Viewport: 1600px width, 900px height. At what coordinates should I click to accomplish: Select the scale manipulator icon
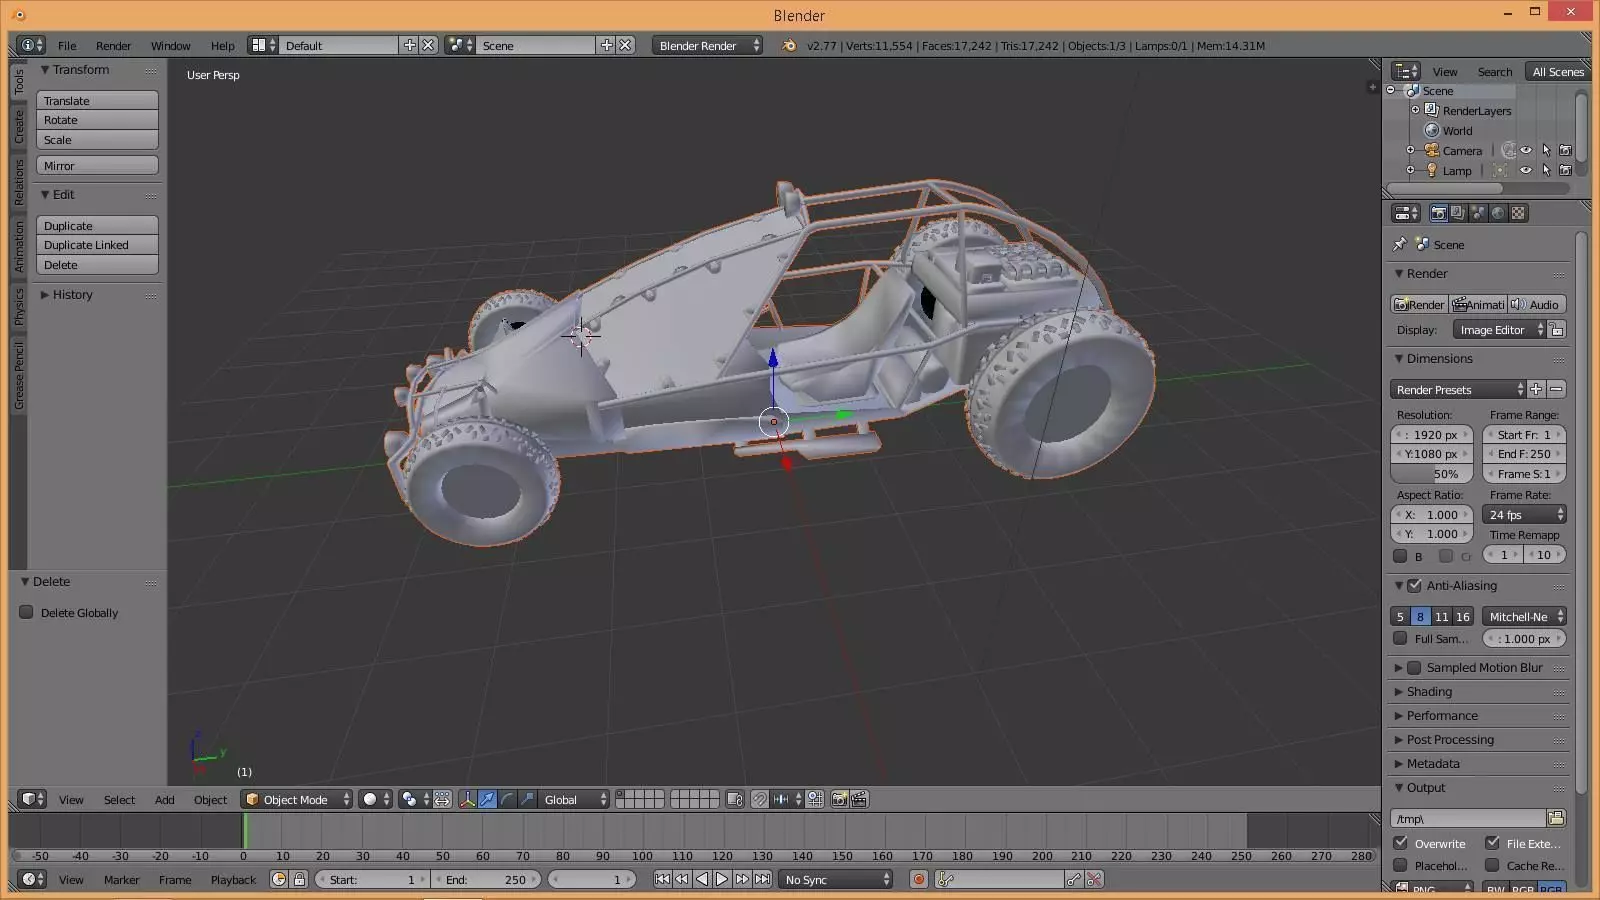(x=527, y=799)
